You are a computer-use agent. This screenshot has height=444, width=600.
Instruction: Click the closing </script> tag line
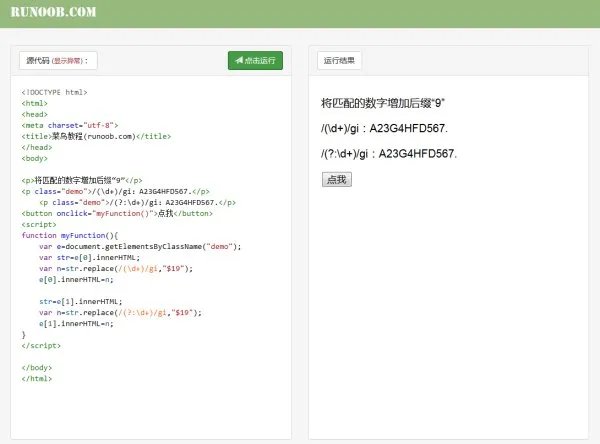pyautogui.click(x=41, y=346)
